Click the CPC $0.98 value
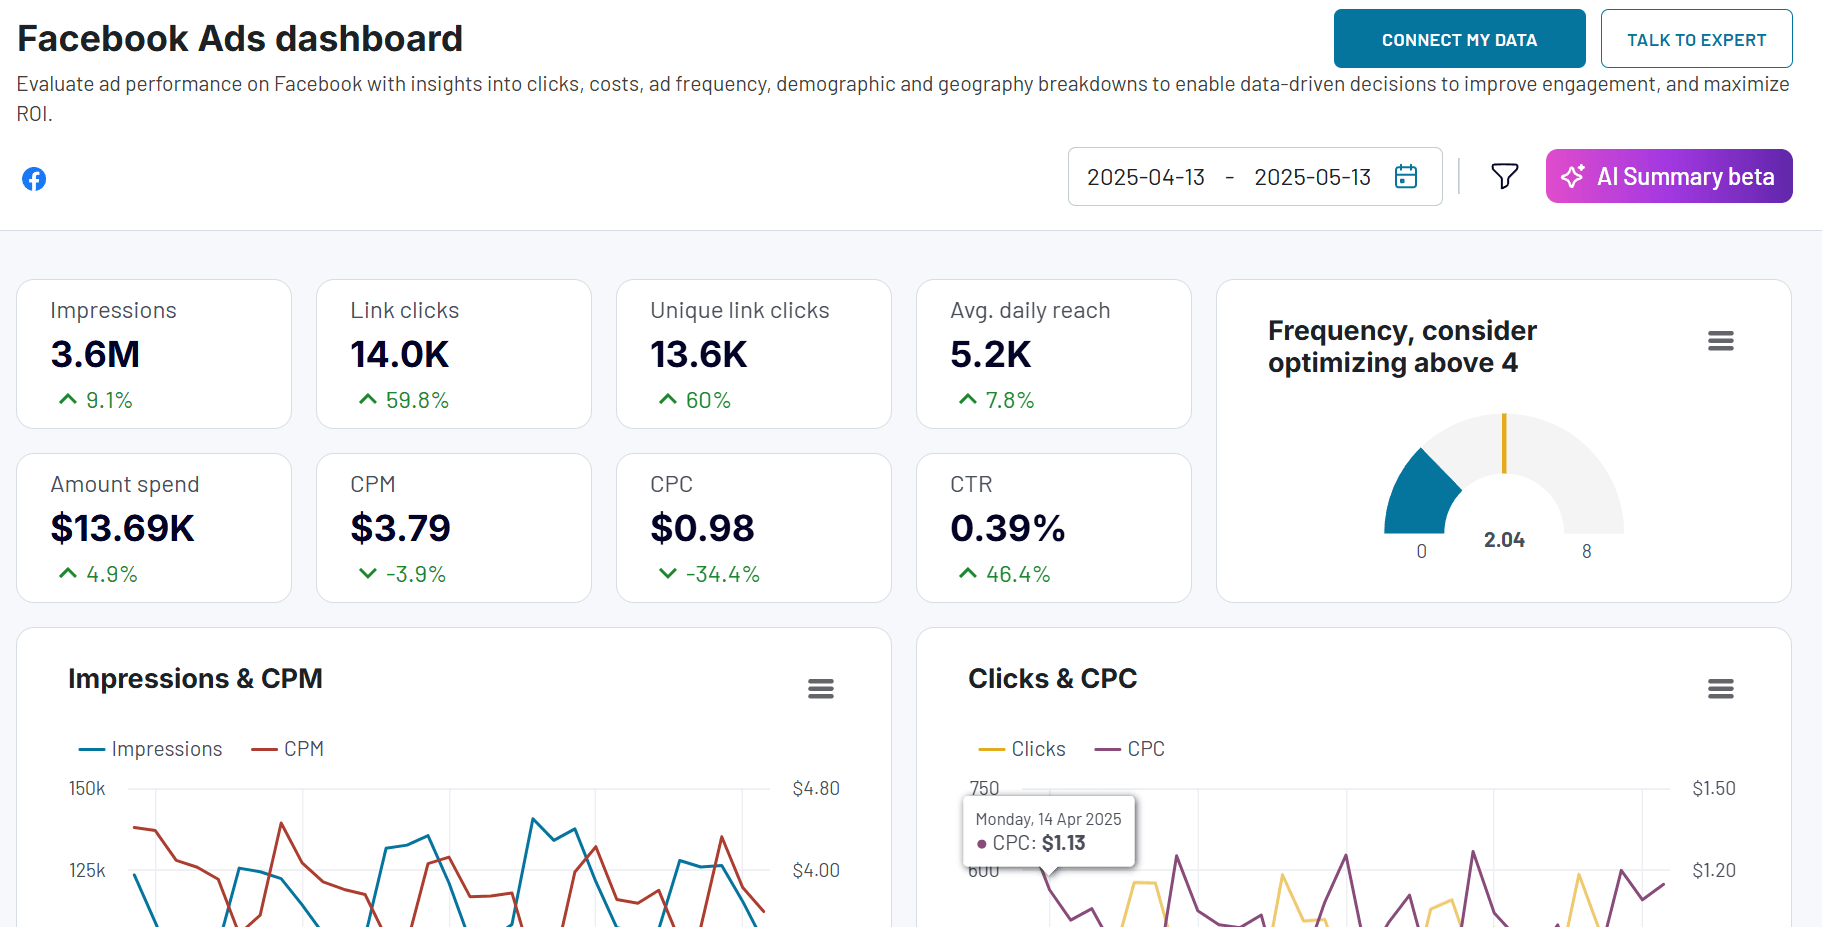Viewport: 1822px width, 927px height. click(702, 528)
